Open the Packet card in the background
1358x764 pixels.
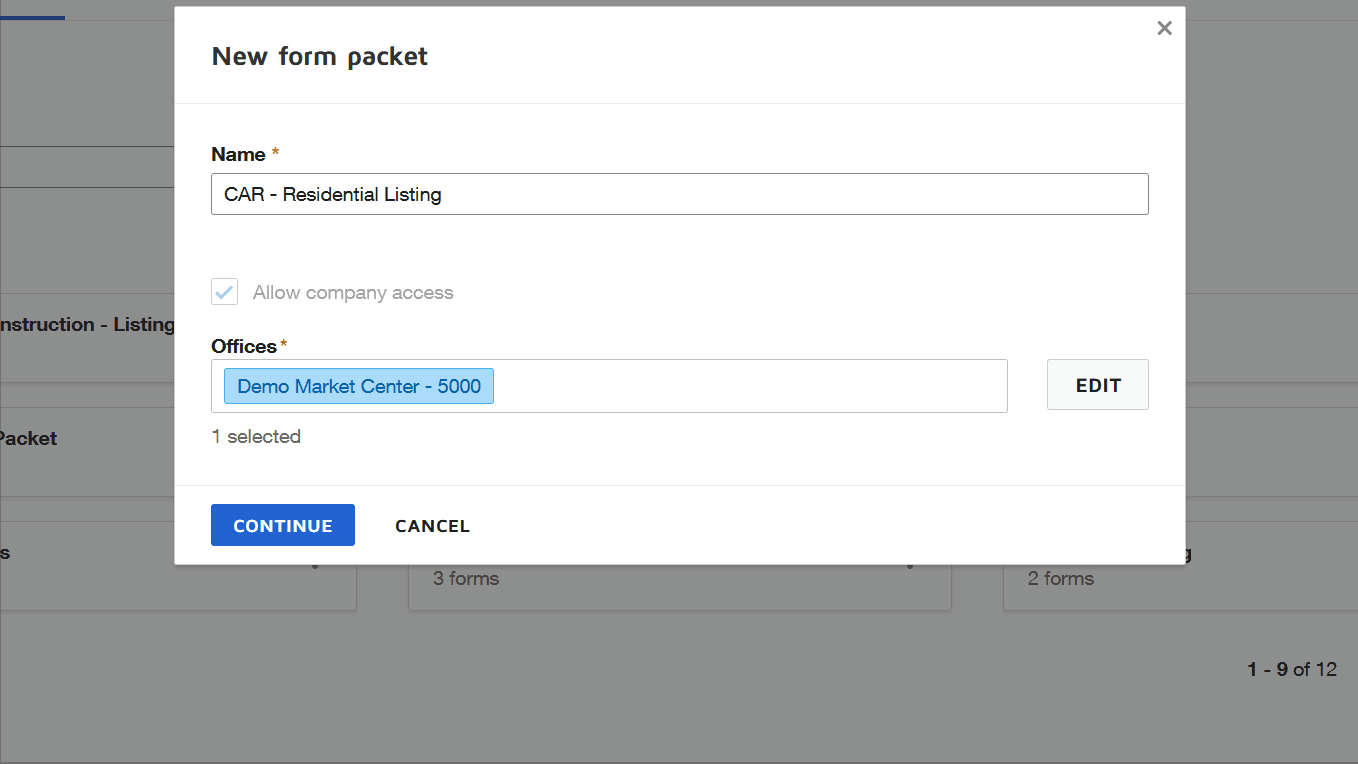(30, 438)
